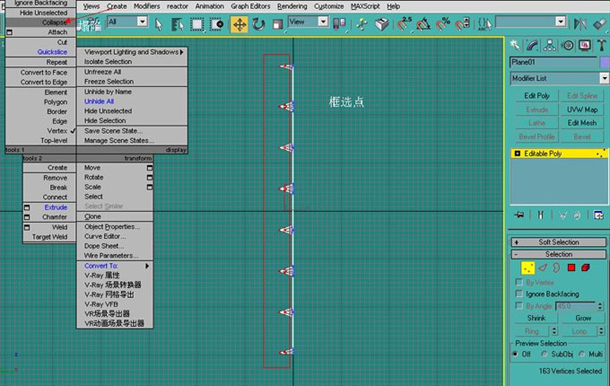Click the Edit Poly modifier button
This screenshot has width=610, height=386.
pyautogui.click(x=537, y=96)
